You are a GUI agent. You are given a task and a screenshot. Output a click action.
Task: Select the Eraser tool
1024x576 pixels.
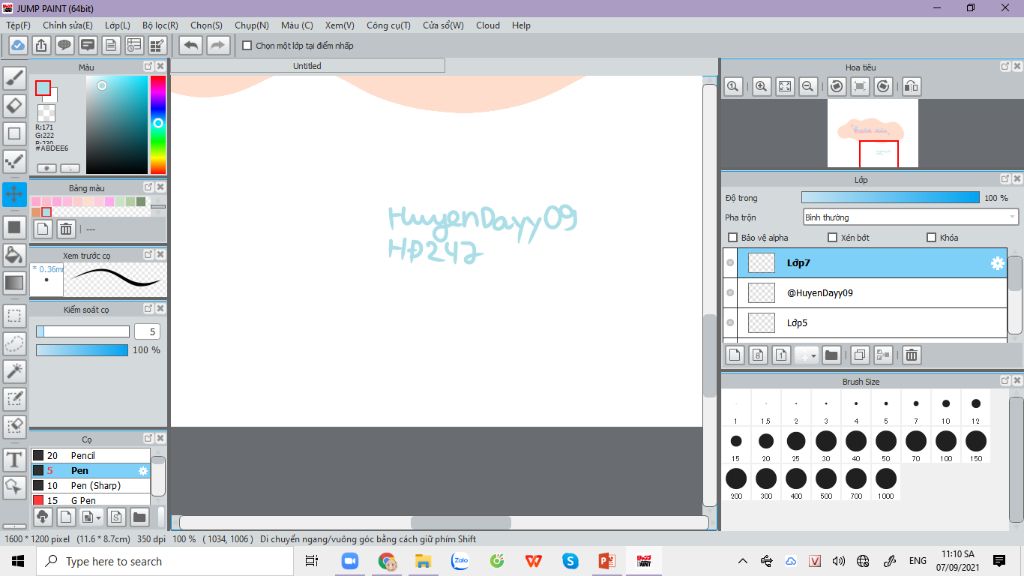14,106
